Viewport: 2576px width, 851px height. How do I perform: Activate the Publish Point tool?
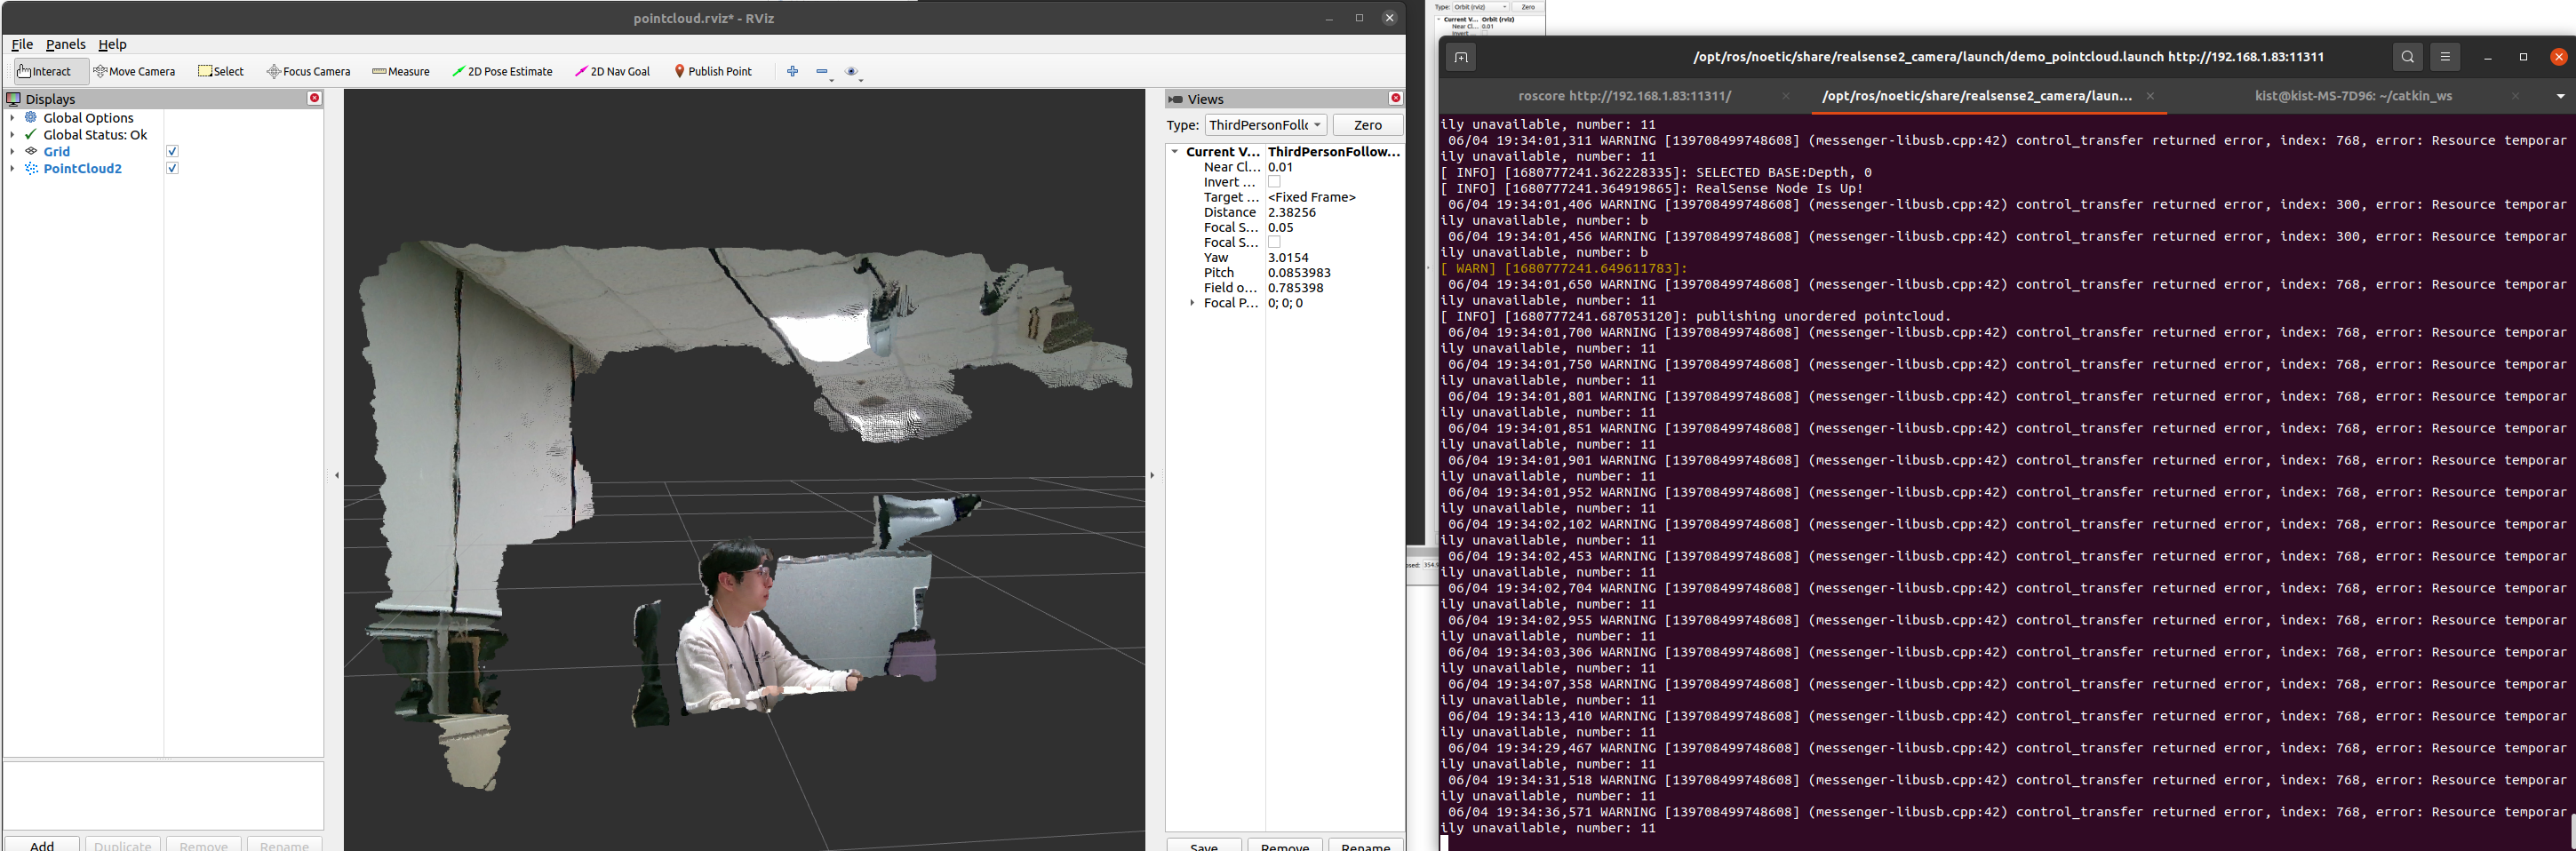click(x=713, y=72)
